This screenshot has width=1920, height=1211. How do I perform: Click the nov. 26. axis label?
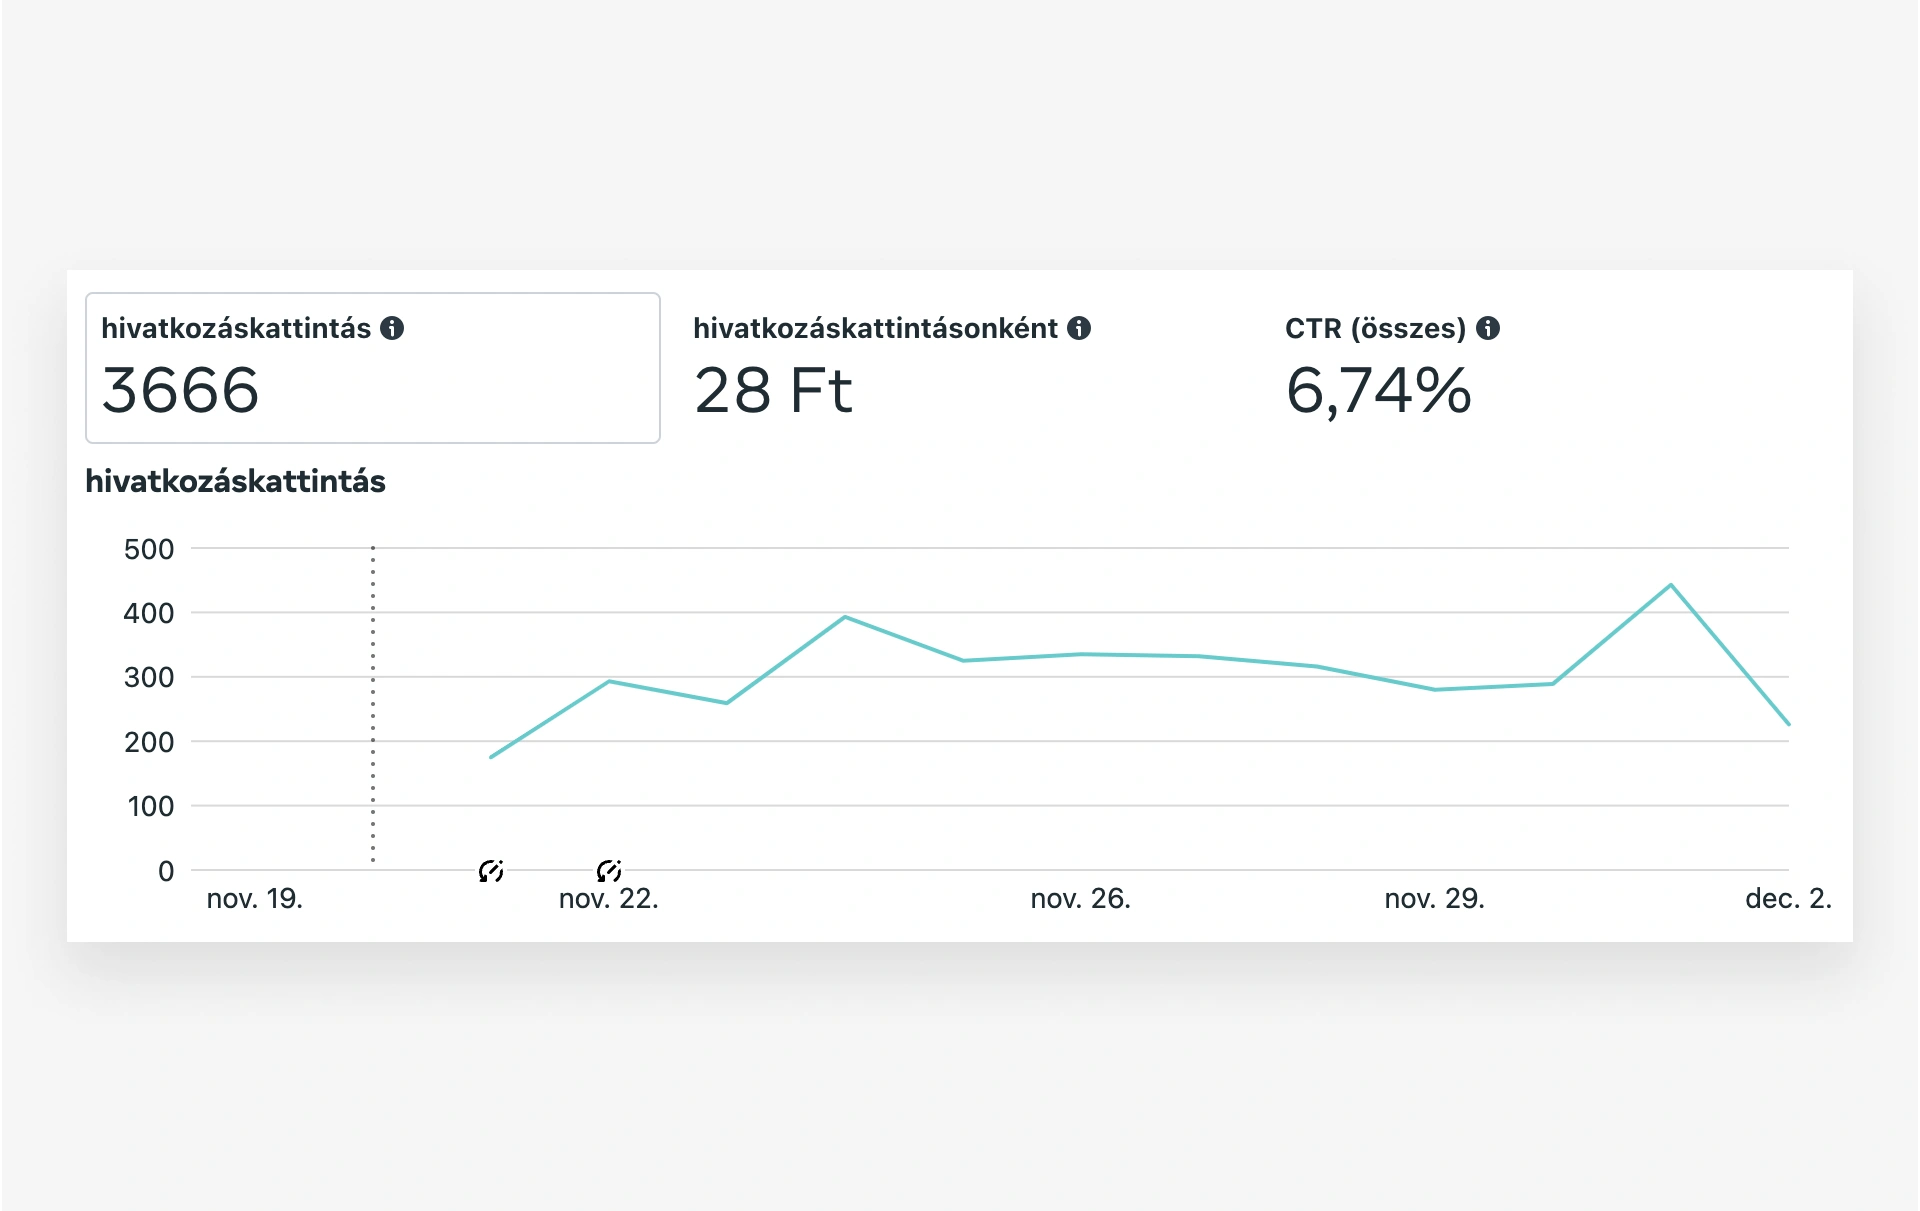[1080, 898]
